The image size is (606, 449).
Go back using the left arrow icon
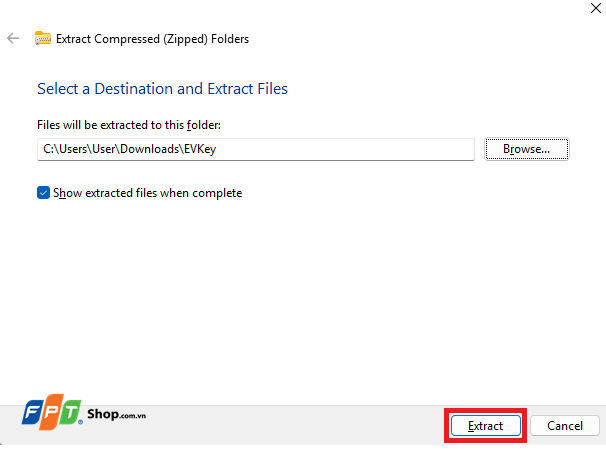pos(13,38)
